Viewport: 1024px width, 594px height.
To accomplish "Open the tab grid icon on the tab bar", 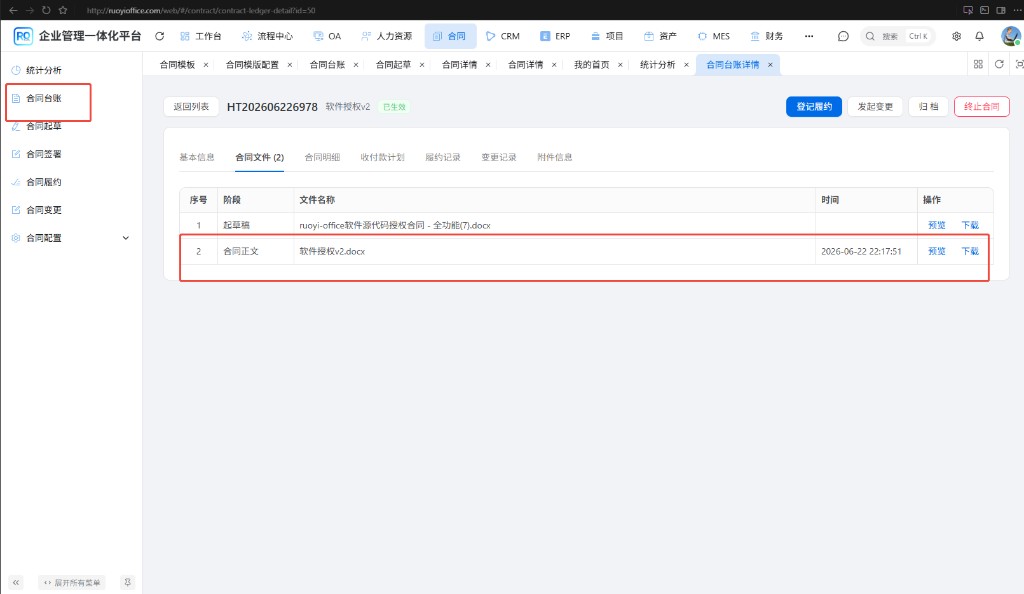I will point(978,64).
